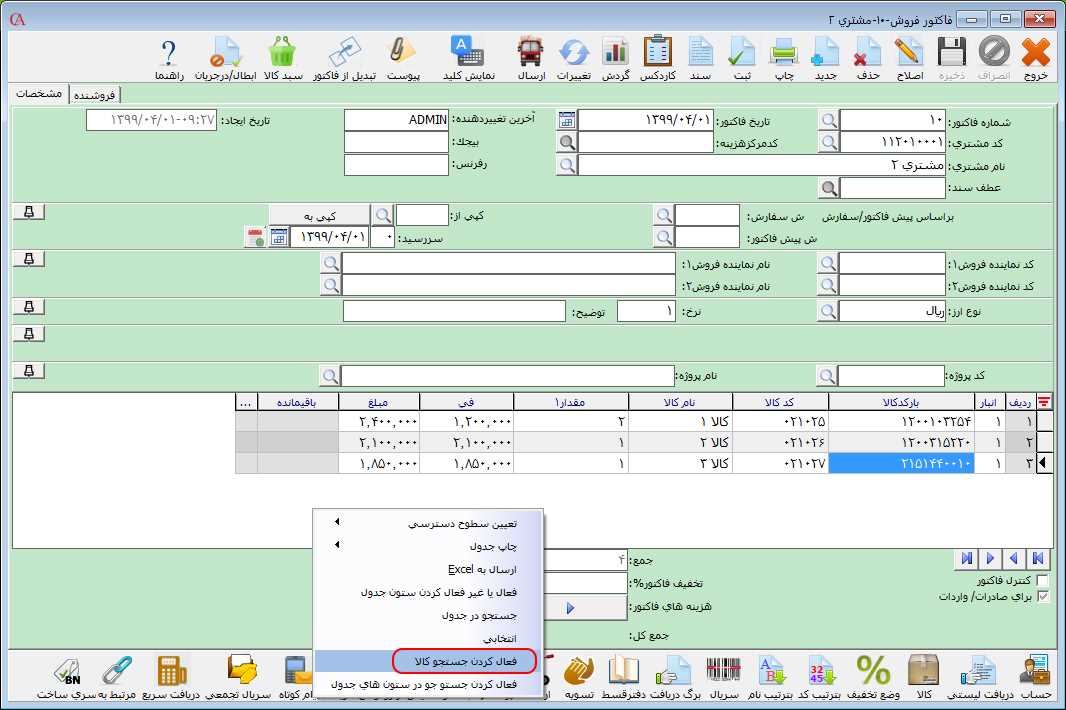1066x710 pixels.
Task: Click the Delete (حذف) icon in toolbar
Action: click(867, 57)
